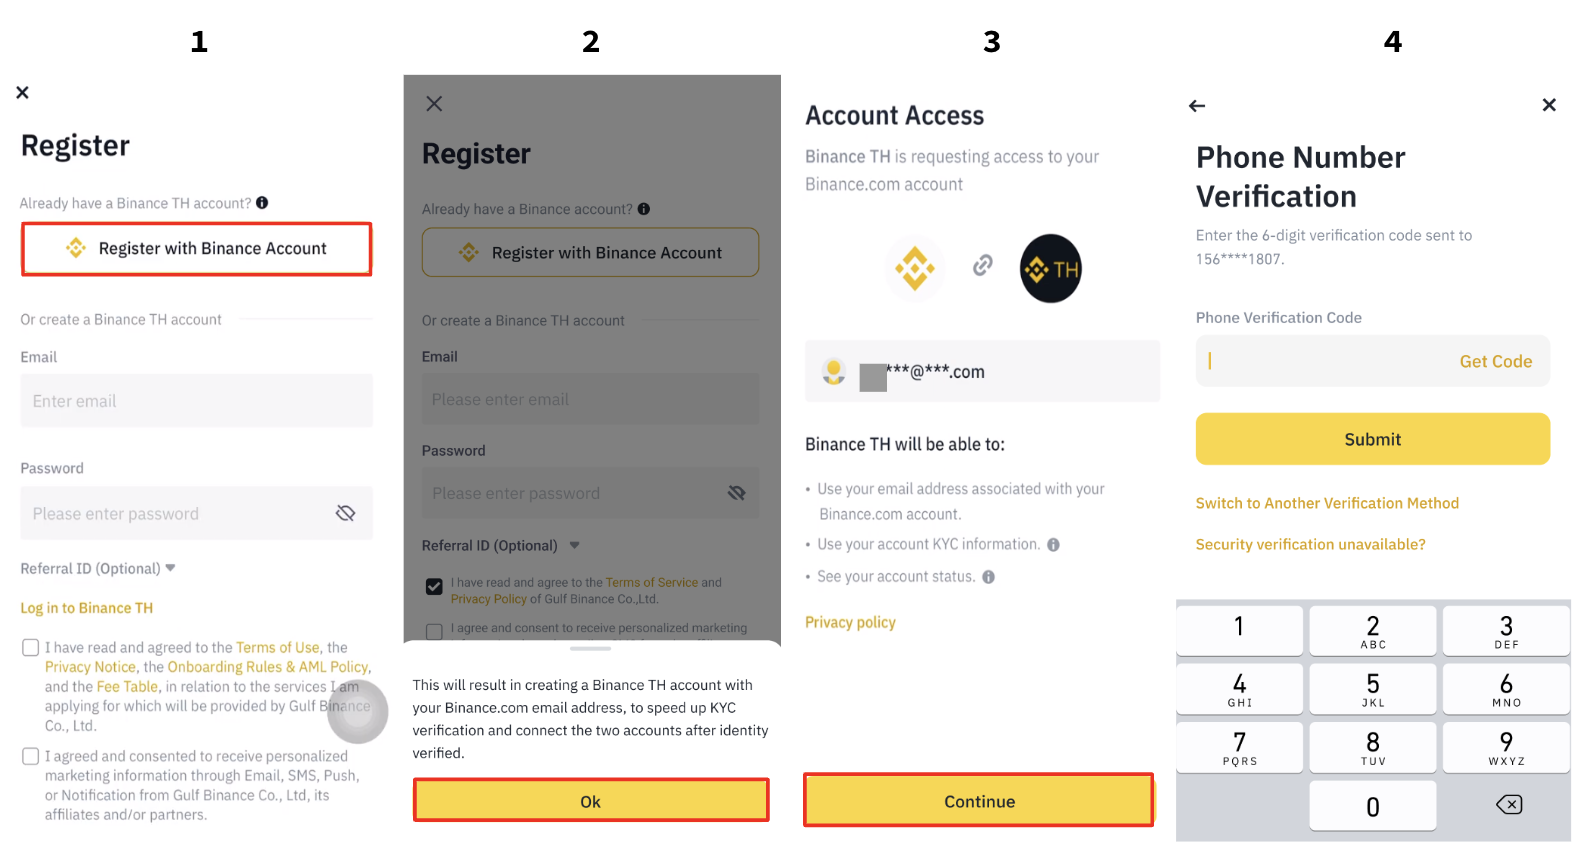The width and height of the screenshot is (1586, 854).
Task: Click the info icon beside 'Already have a Binance TH account?'
Action: click(x=262, y=203)
